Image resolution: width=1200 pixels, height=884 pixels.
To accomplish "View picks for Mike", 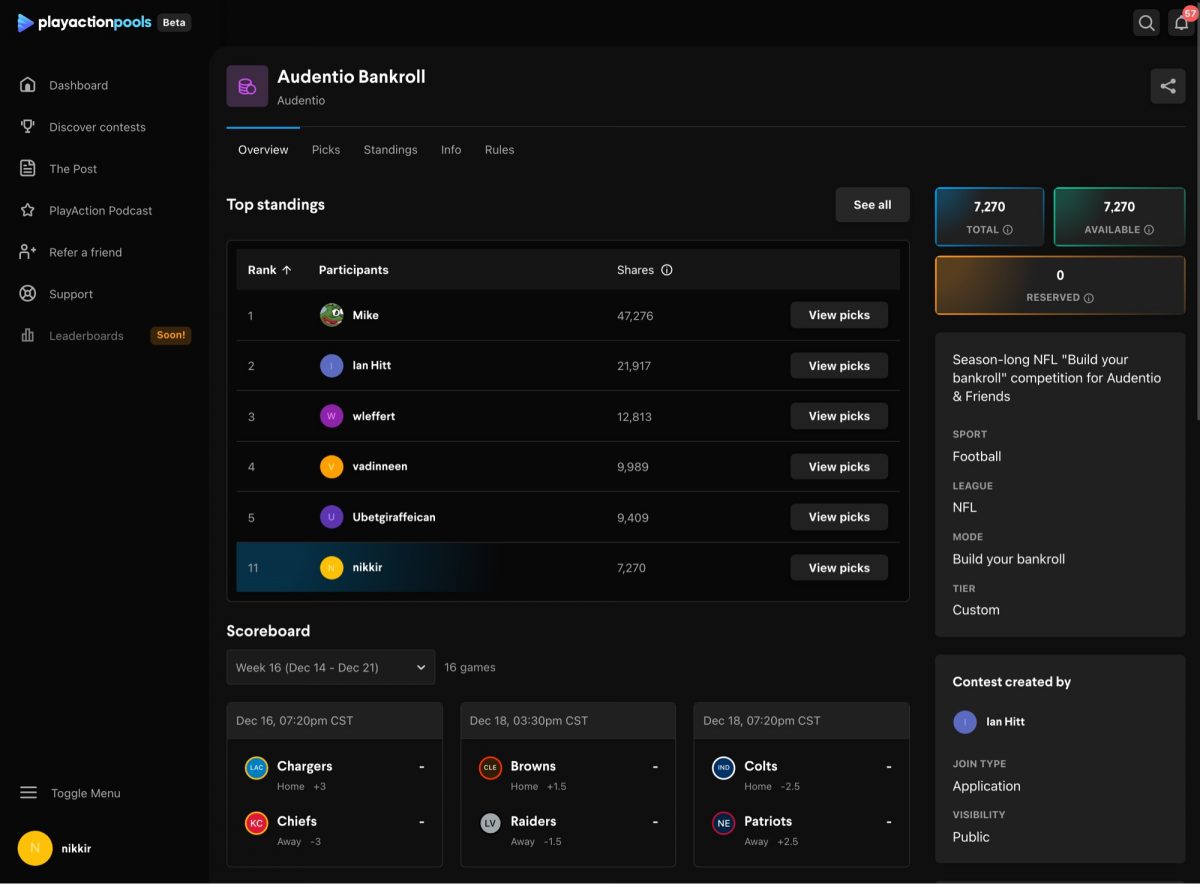I will (839, 315).
